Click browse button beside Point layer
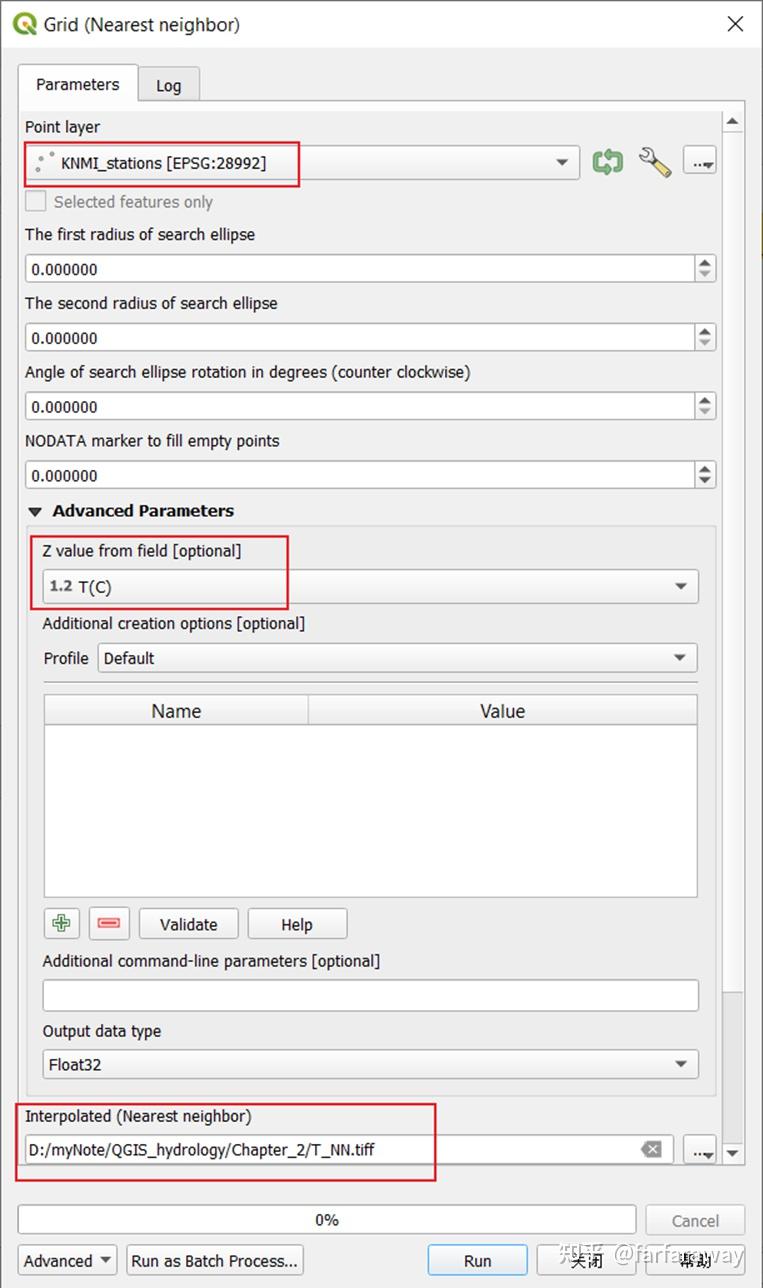This screenshot has width=763, height=1288. click(699, 162)
